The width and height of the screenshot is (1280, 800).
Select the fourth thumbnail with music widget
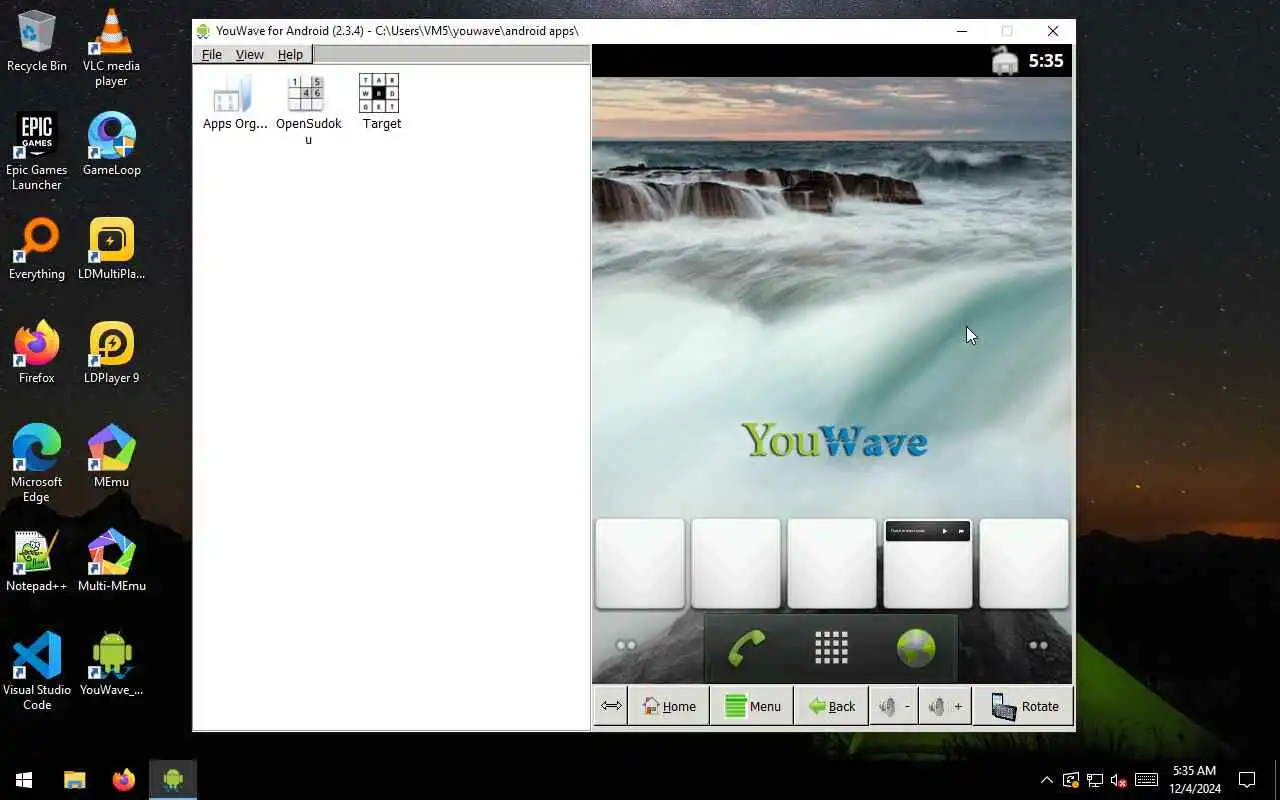point(928,563)
